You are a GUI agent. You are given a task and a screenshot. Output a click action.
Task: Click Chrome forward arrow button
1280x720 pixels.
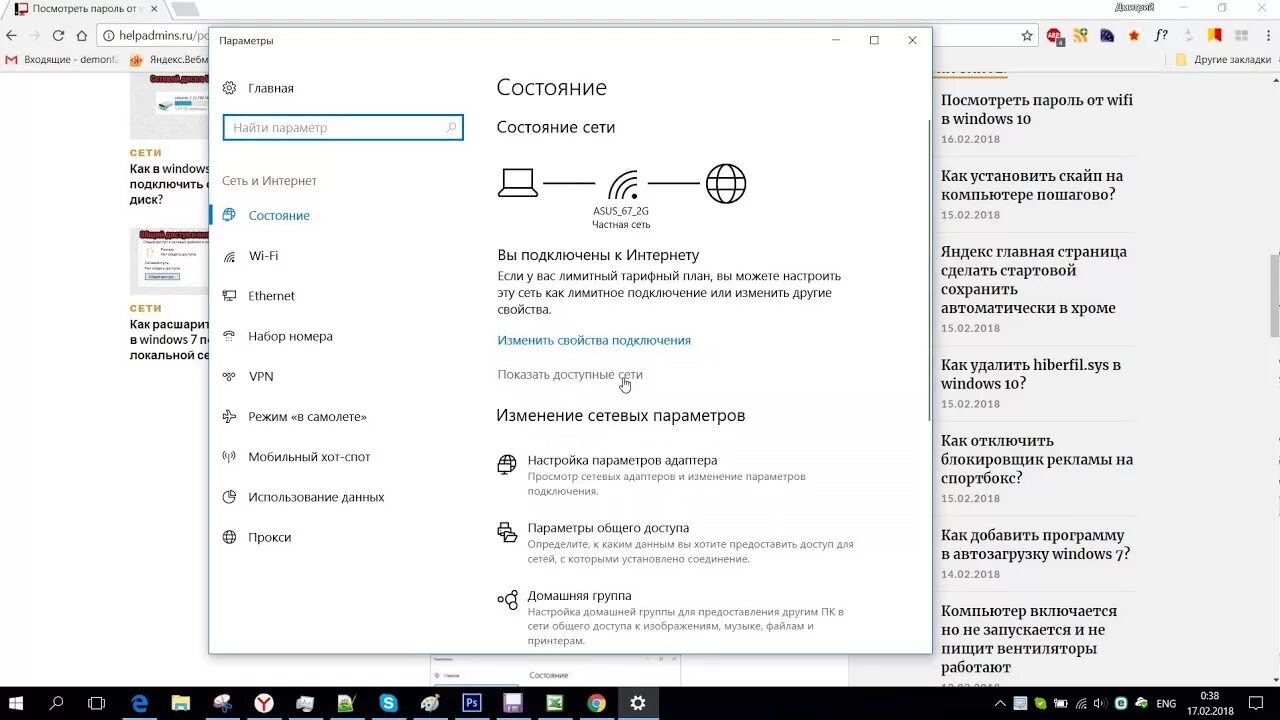pyautogui.click(x=35, y=35)
